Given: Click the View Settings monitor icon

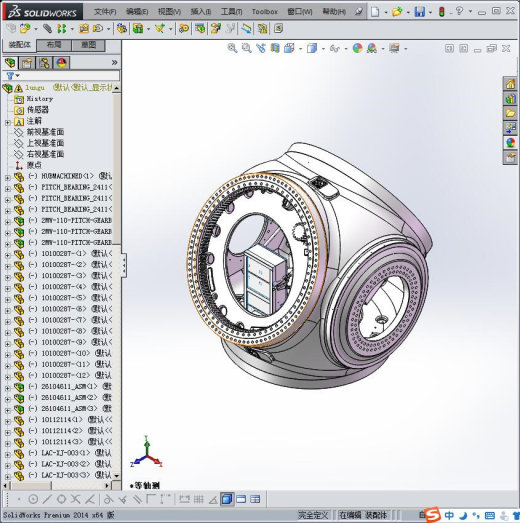Looking at the screenshot, I should coord(394,48).
